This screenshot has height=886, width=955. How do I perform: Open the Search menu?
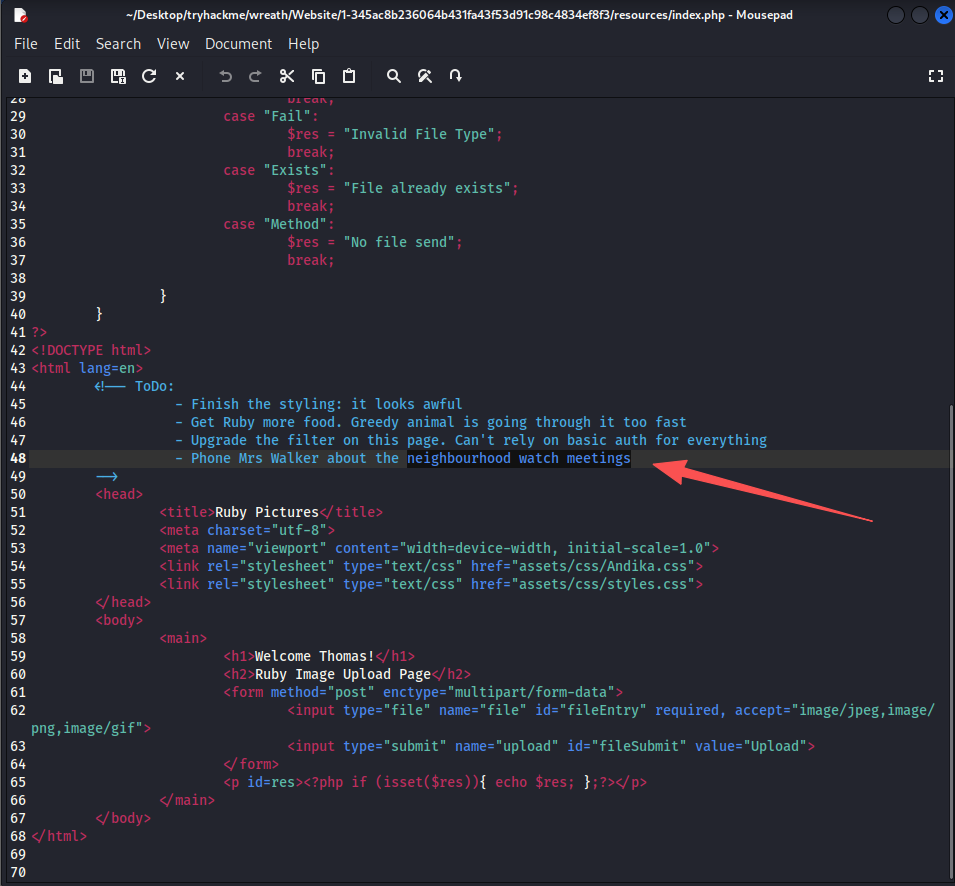click(x=118, y=44)
